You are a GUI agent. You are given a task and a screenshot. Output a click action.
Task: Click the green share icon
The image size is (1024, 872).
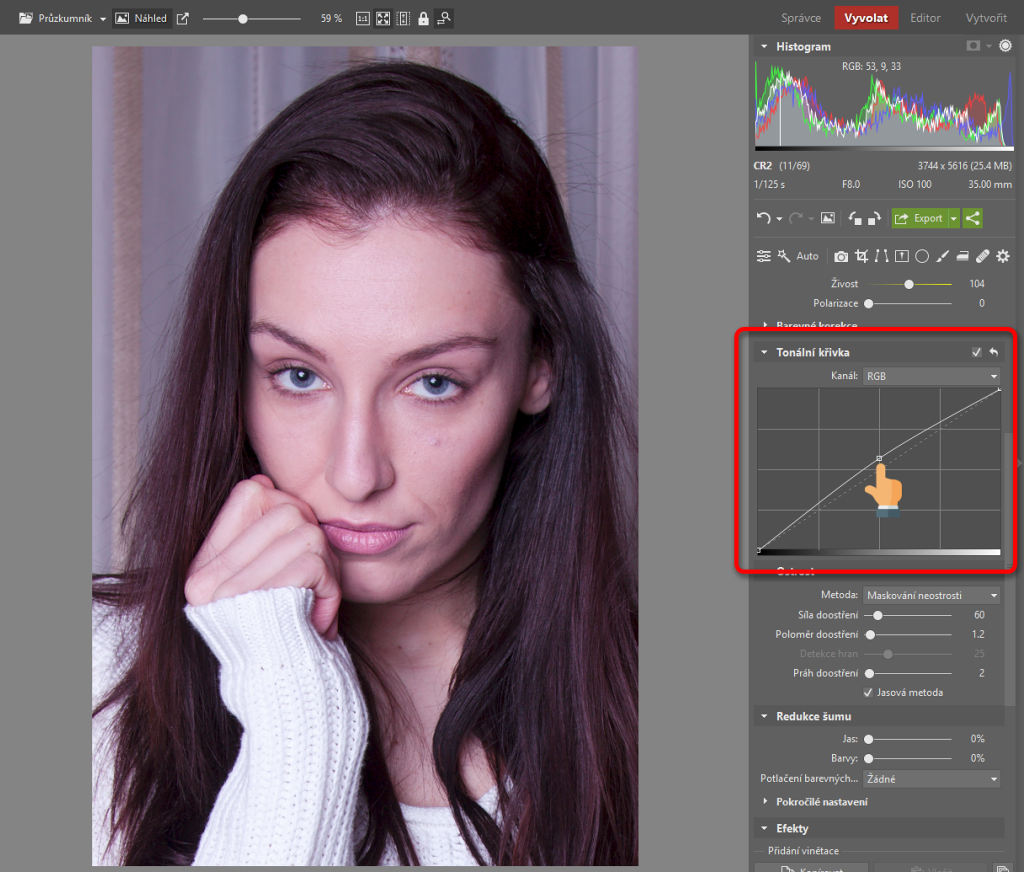pyautogui.click(x=972, y=218)
